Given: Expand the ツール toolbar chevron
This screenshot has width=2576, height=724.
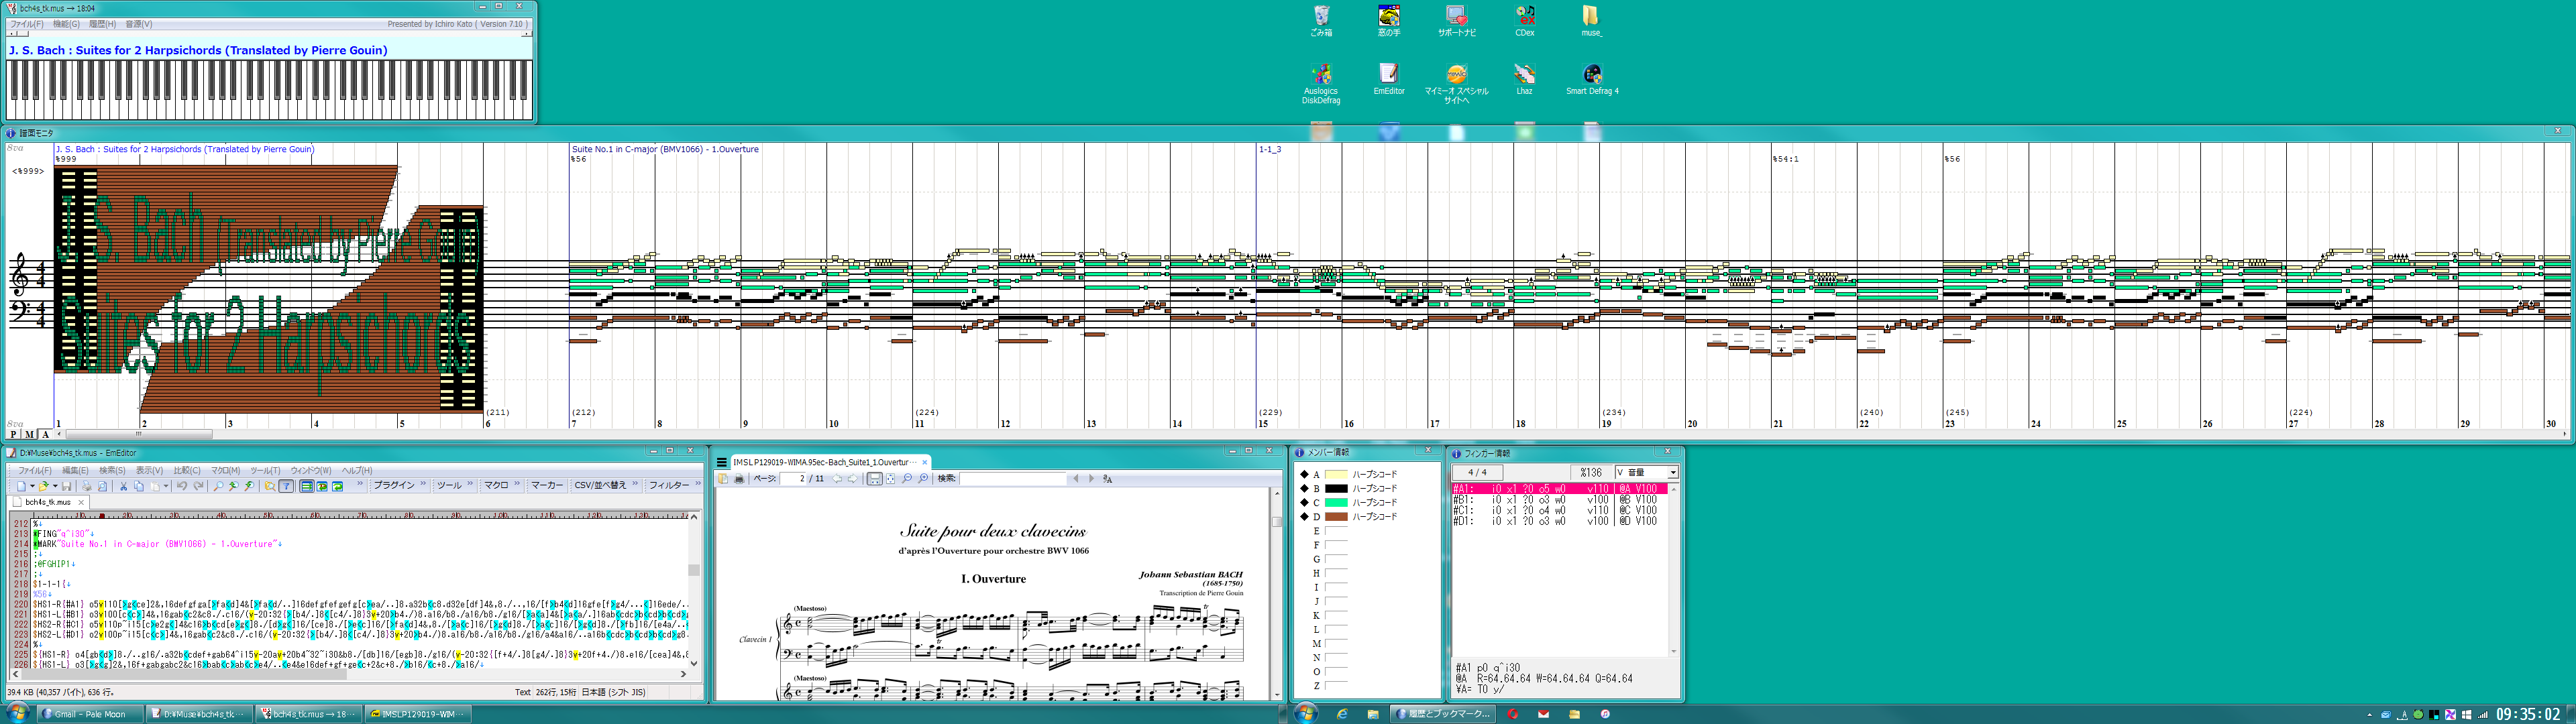Looking at the screenshot, I should [470, 484].
